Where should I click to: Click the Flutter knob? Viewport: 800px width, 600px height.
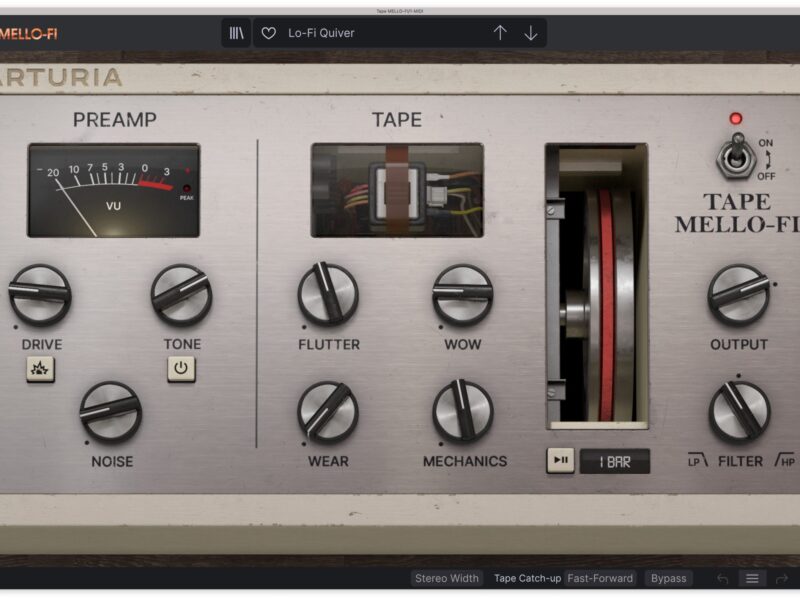(328, 295)
